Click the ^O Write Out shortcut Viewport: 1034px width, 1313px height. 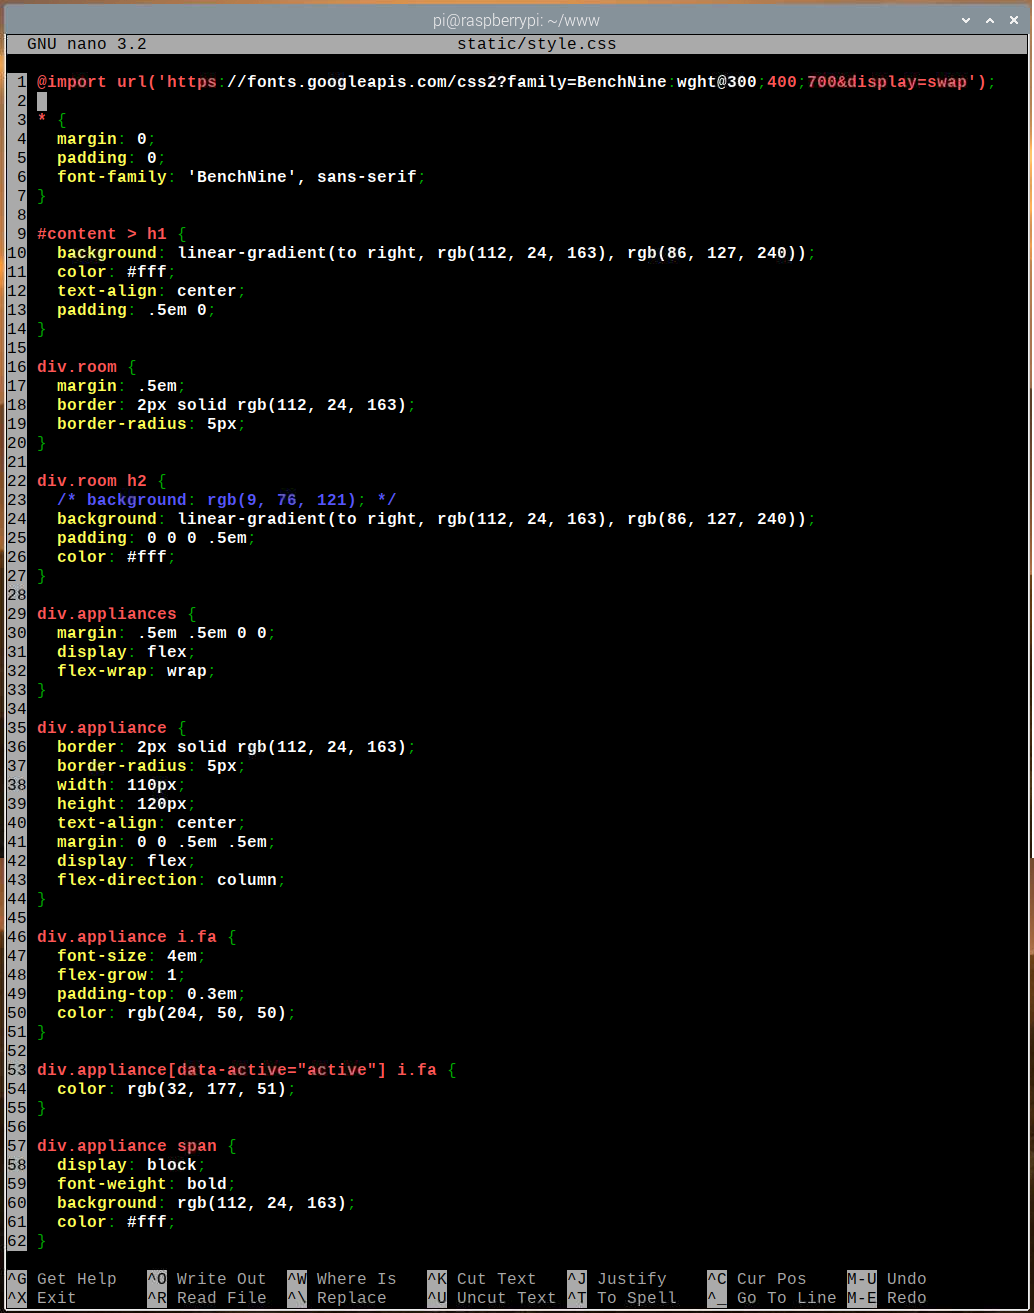207,1279
